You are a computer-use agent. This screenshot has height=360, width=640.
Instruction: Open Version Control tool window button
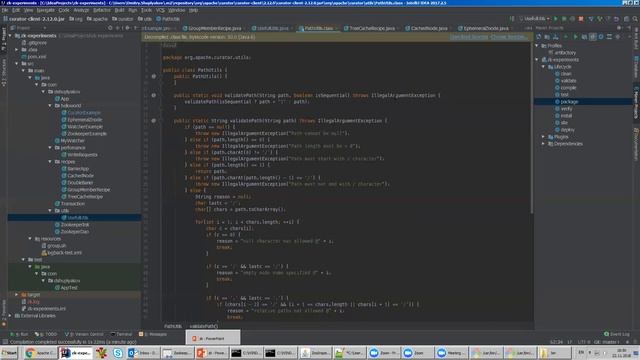point(84,334)
